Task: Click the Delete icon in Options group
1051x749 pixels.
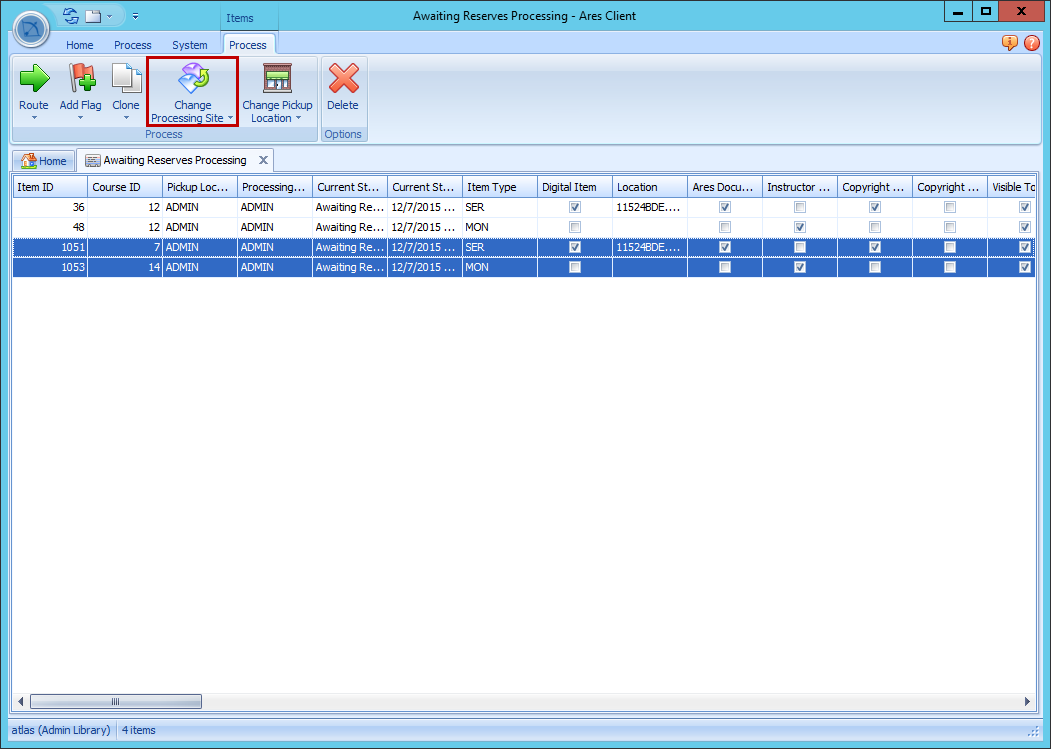Action: point(343,80)
